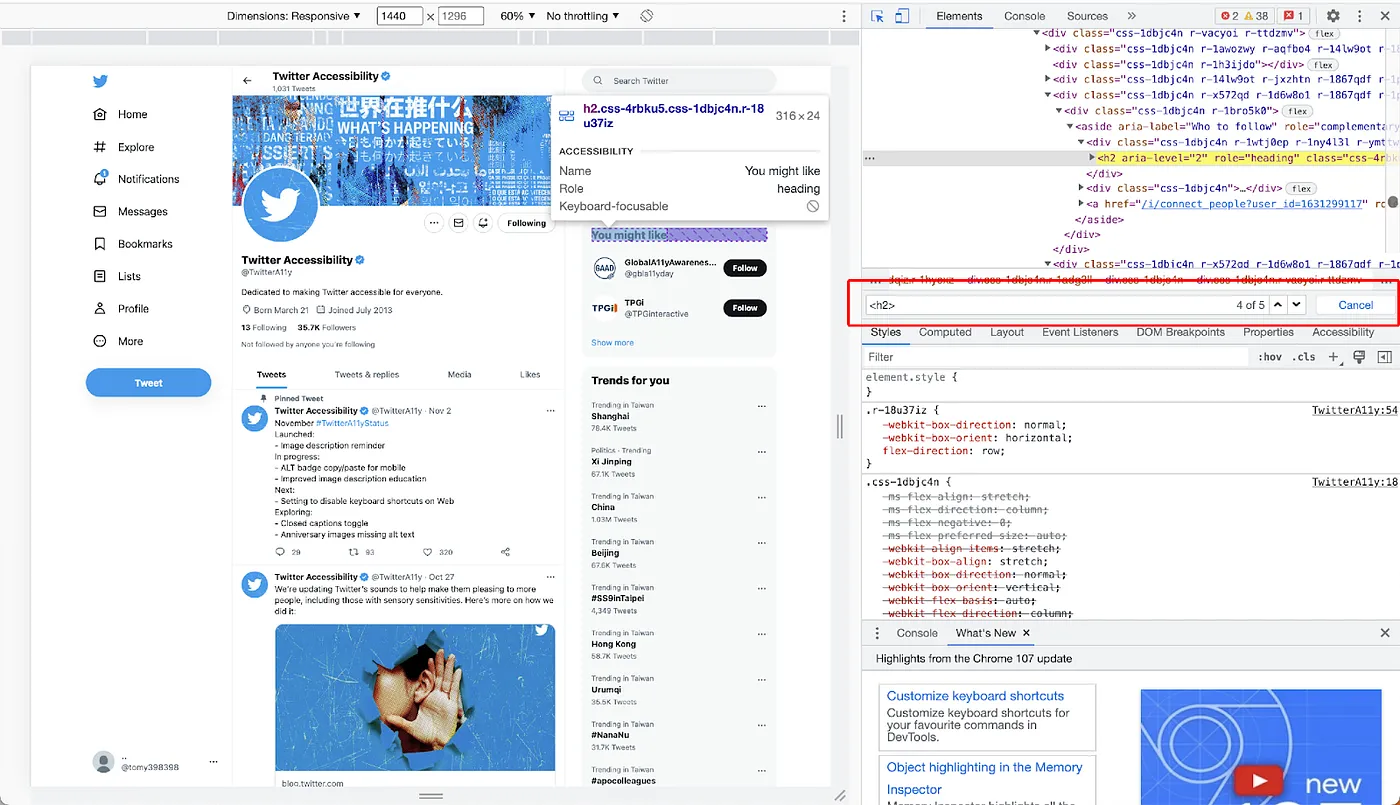
Task: Follow the GlobalA11yAwareness account
Action: coord(745,268)
